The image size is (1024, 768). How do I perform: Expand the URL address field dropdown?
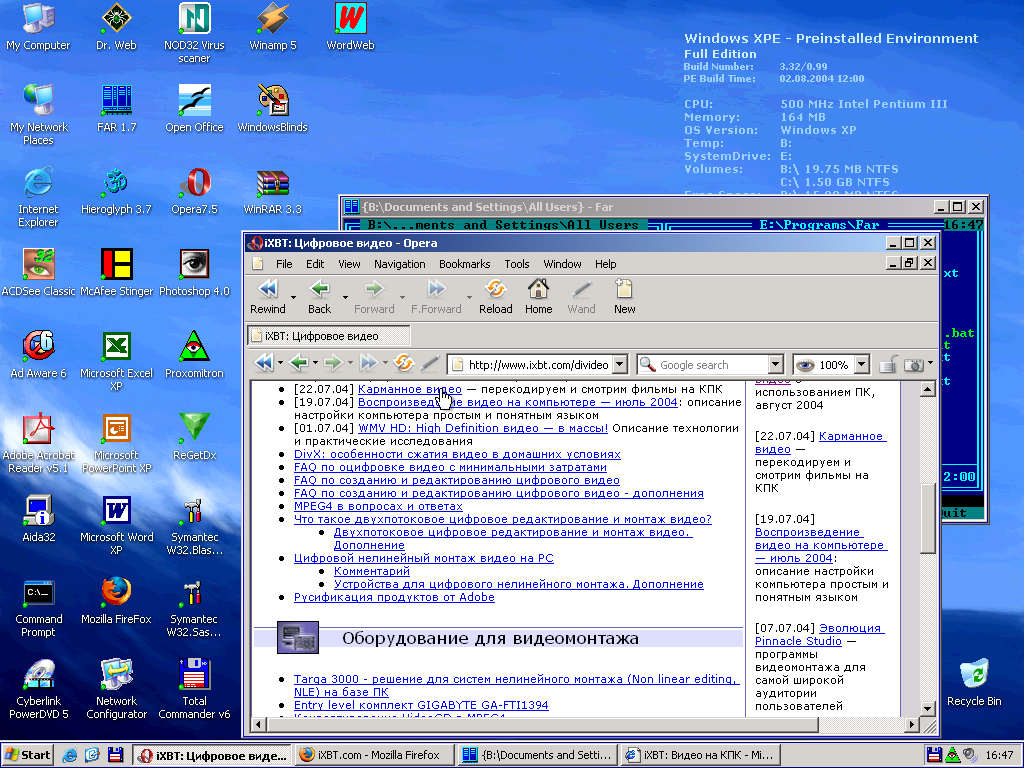point(619,365)
